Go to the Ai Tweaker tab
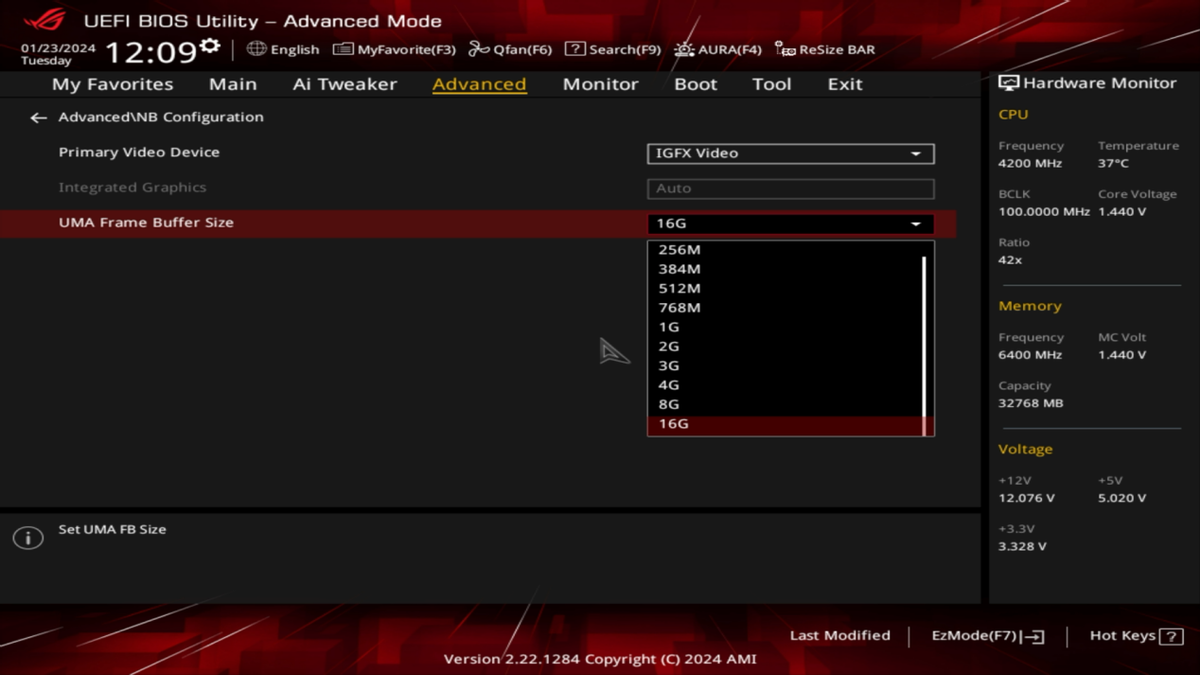Viewport: 1200px width, 675px height. 344,84
